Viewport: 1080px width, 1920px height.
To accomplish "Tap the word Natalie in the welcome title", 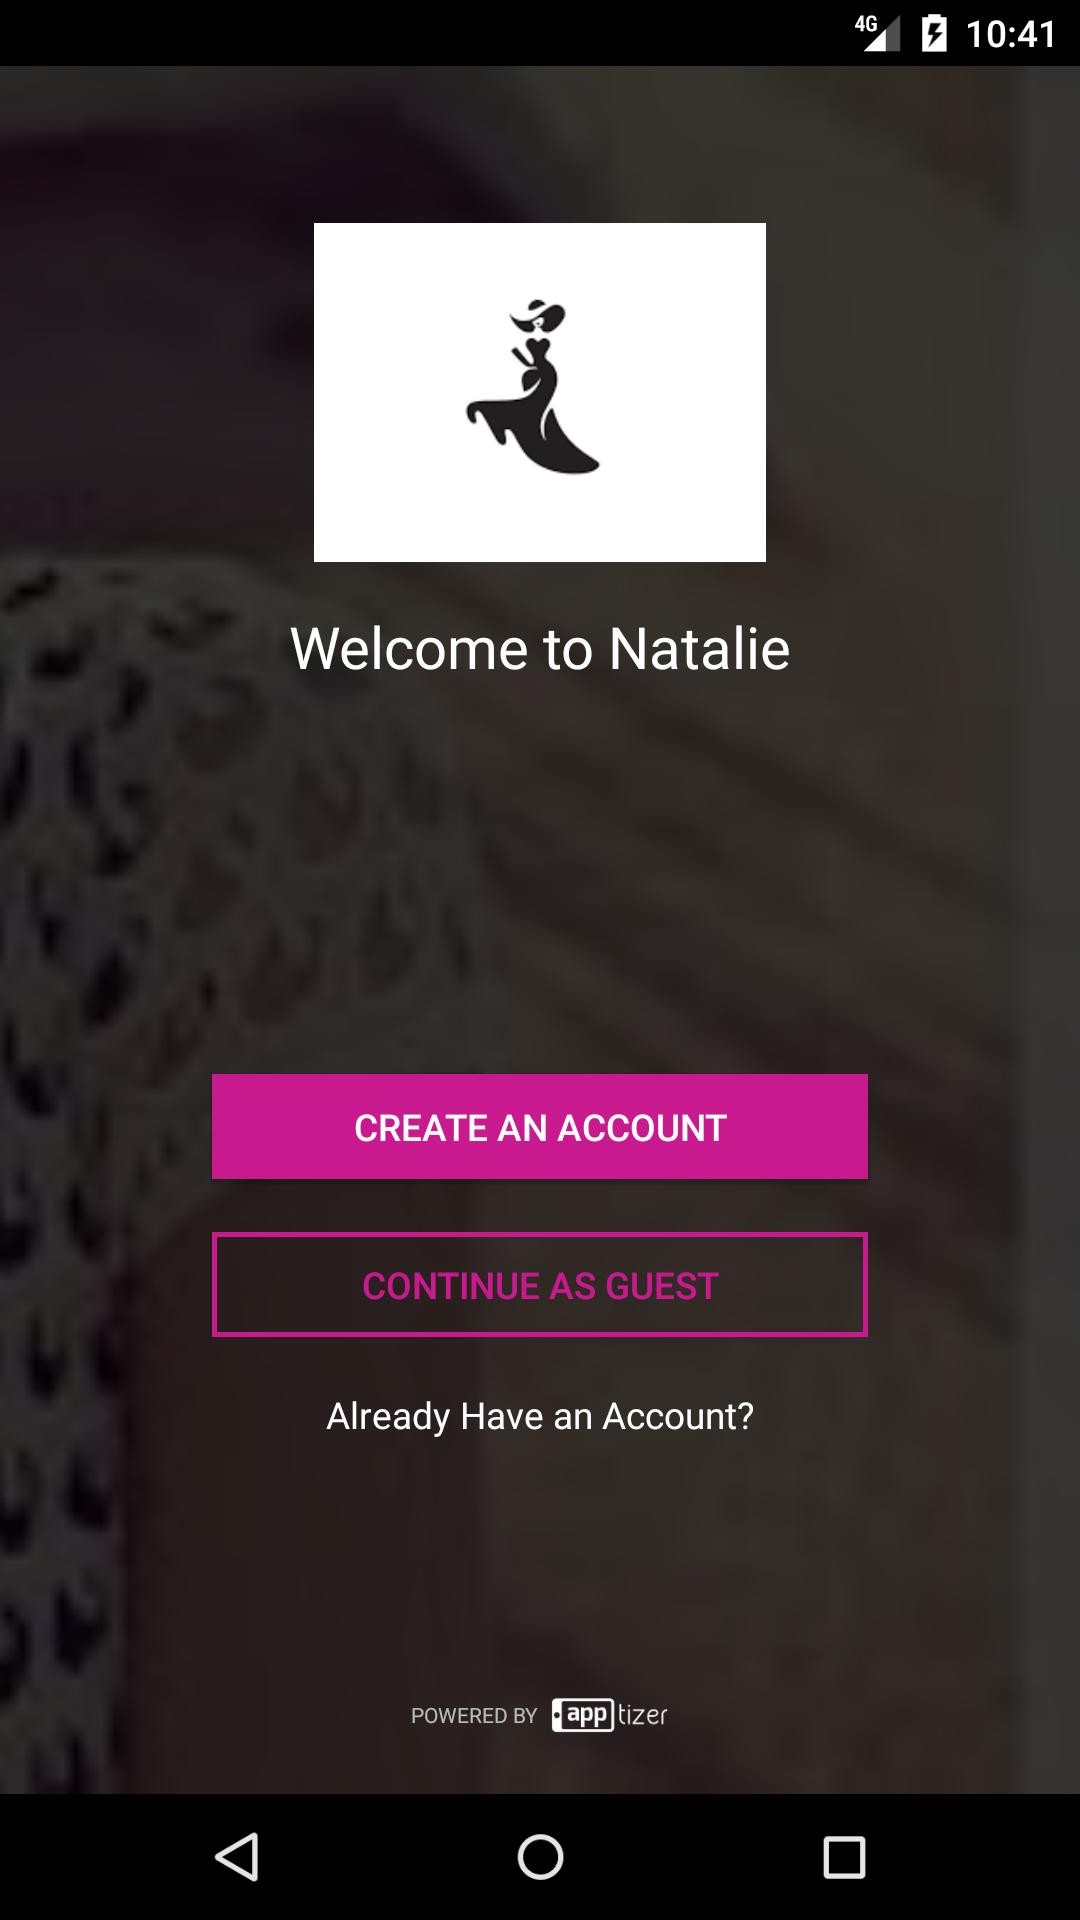I will click(700, 649).
